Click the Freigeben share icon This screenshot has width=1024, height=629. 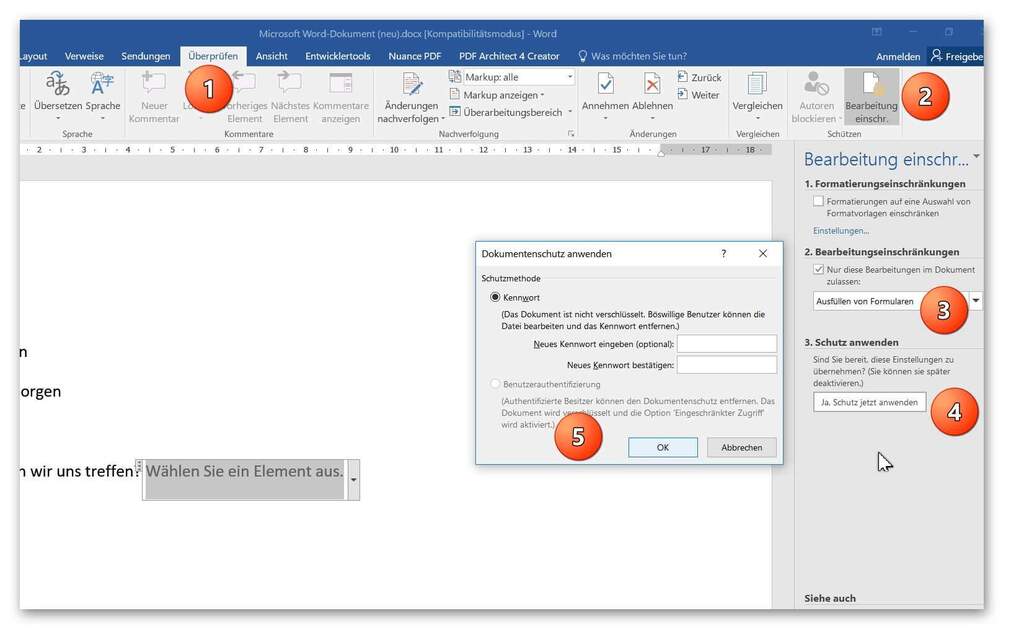[x=936, y=56]
